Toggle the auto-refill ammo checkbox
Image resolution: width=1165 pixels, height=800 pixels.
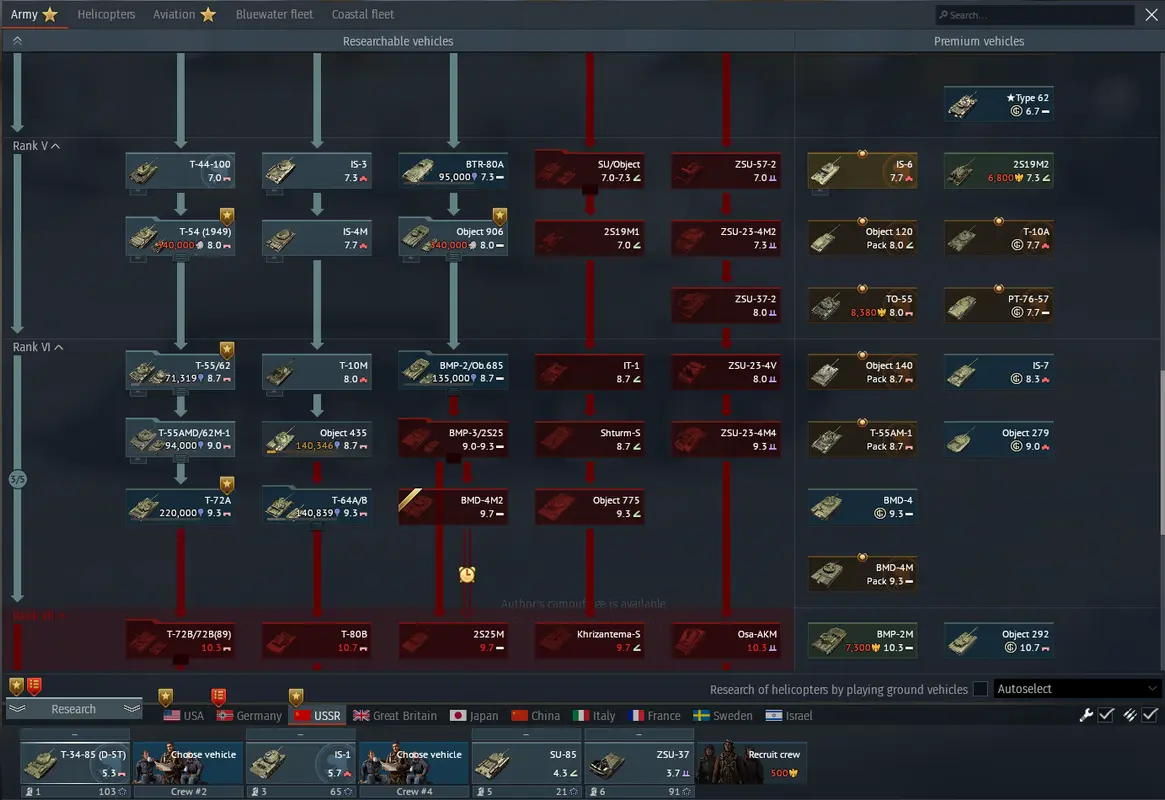click(x=1150, y=715)
